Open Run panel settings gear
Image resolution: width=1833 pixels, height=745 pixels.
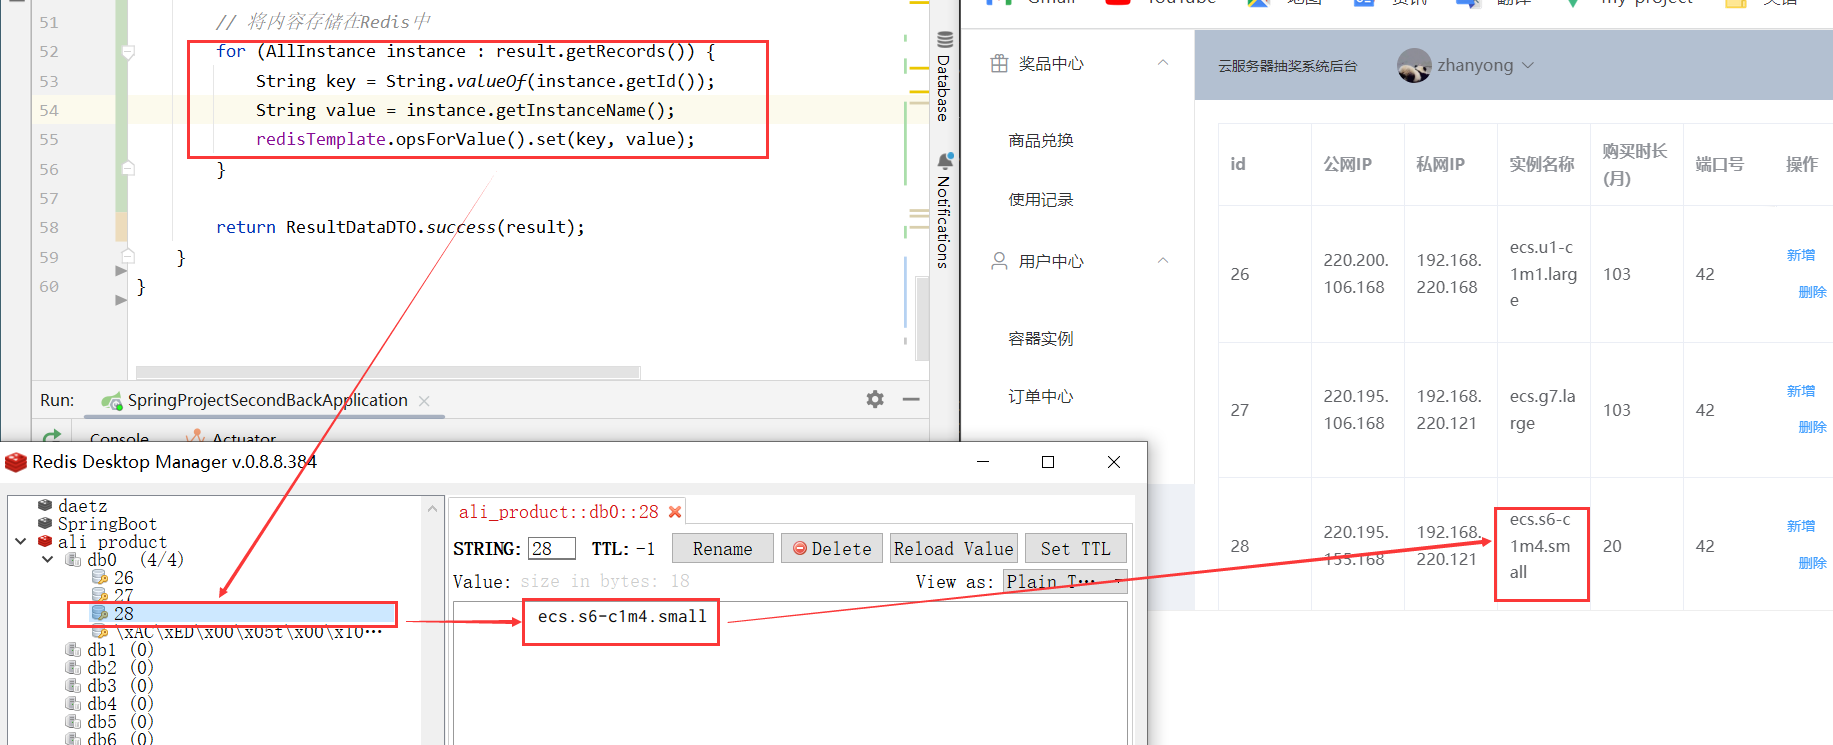(x=875, y=399)
